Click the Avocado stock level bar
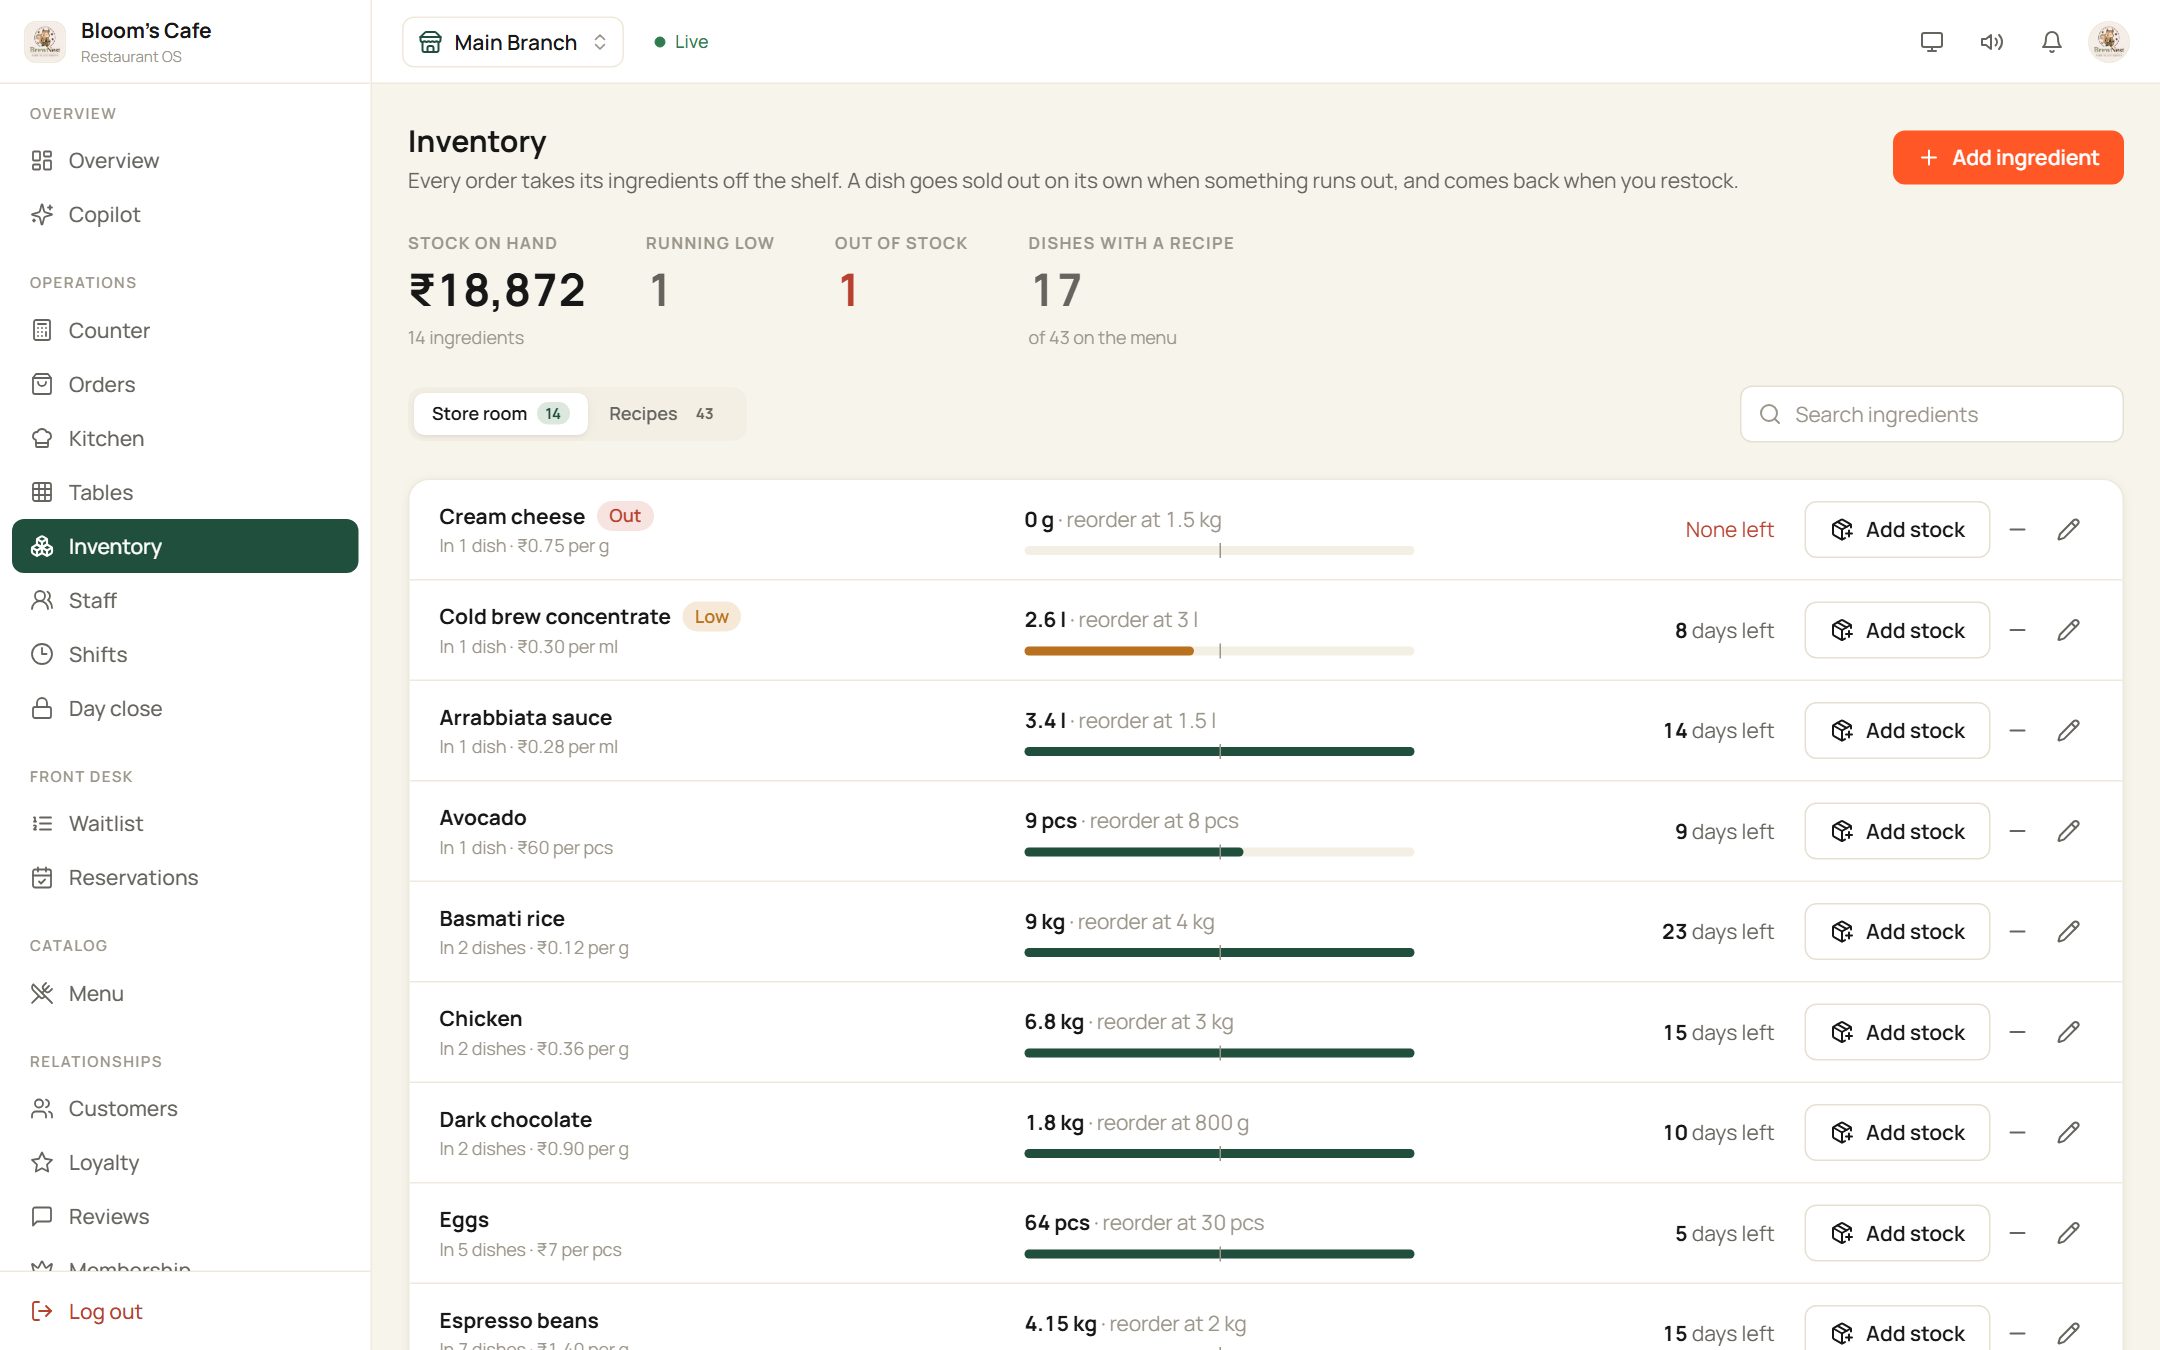This screenshot has width=2160, height=1350. (x=1219, y=852)
